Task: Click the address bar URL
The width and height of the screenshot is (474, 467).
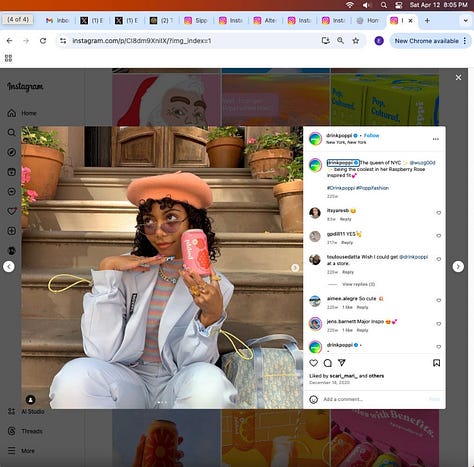Action: click(142, 41)
